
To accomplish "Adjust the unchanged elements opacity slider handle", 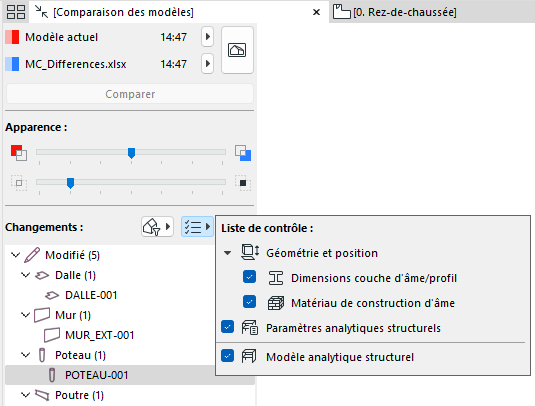I will (x=70, y=183).
